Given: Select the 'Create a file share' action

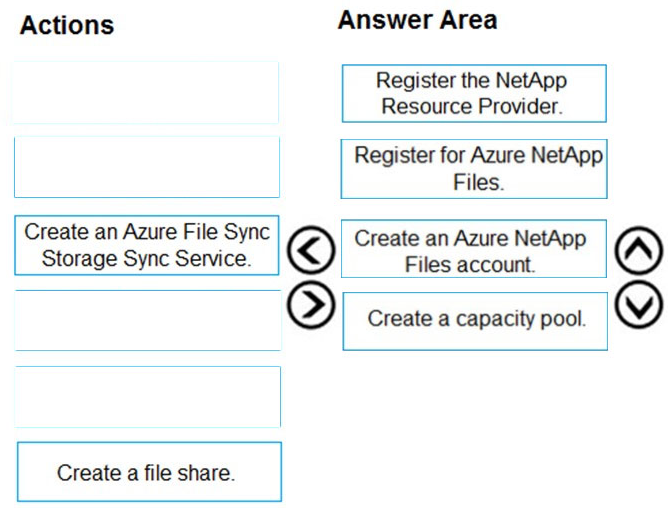Looking at the screenshot, I should coord(149,472).
